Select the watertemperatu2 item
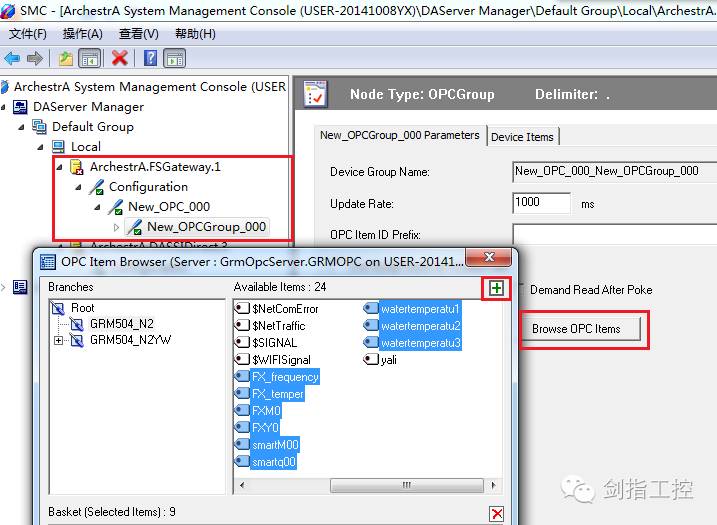This screenshot has width=717, height=525. [420, 326]
